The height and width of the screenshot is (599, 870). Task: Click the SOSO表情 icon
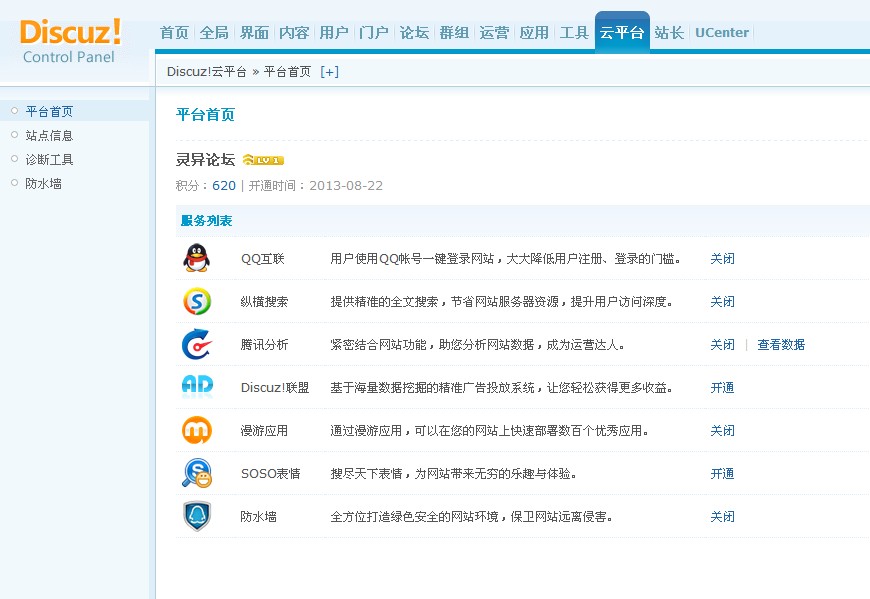click(x=196, y=473)
